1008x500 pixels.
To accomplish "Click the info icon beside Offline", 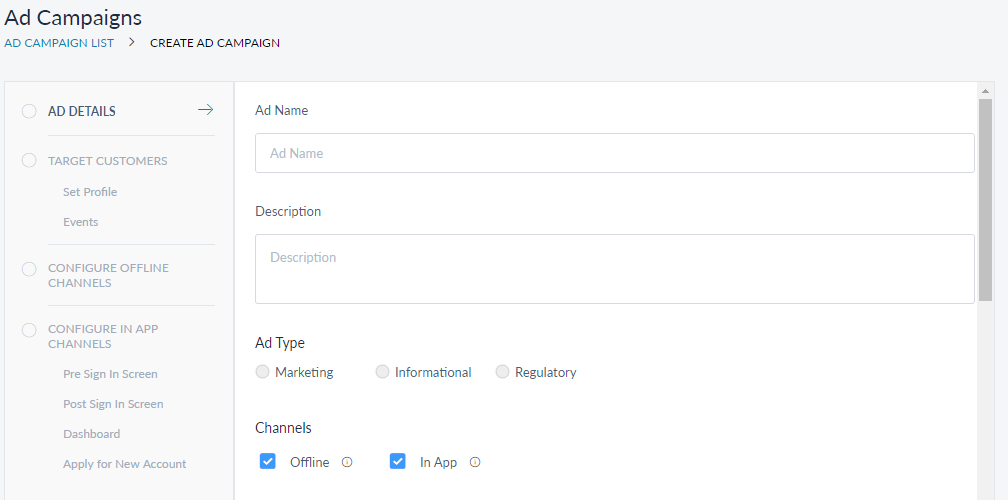I will [347, 462].
